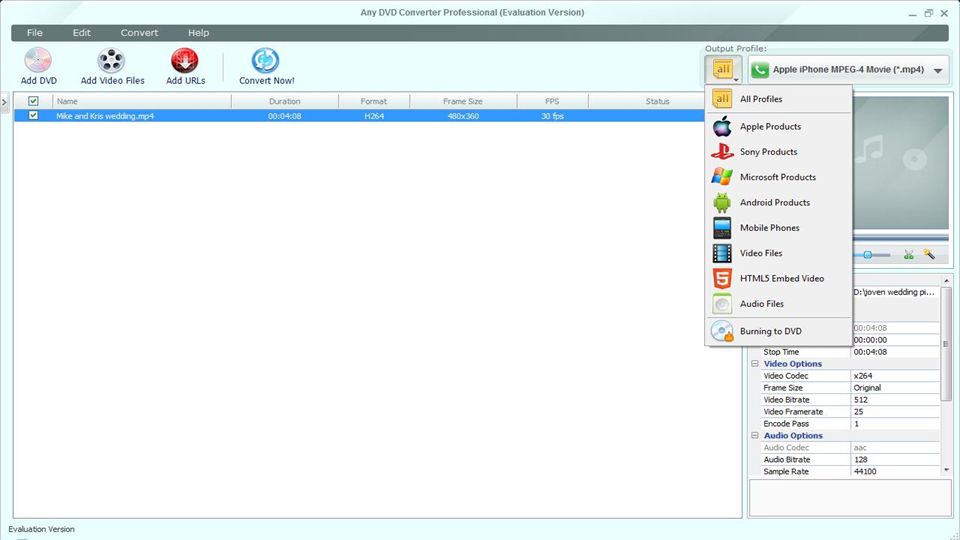This screenshot has width=960, height=540.
Task: Click the Burning to DVD disc icon
Action: (722, 331)
